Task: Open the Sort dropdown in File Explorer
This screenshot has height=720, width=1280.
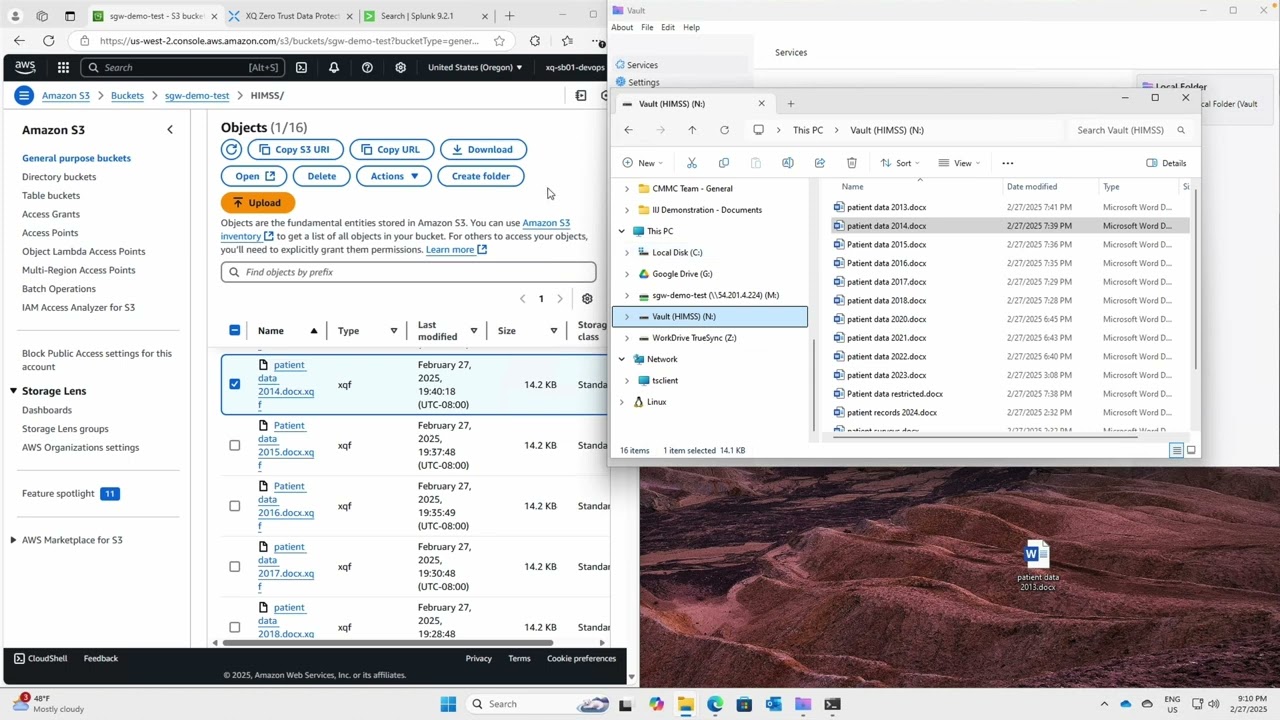Action: click(x=901, y=163)
